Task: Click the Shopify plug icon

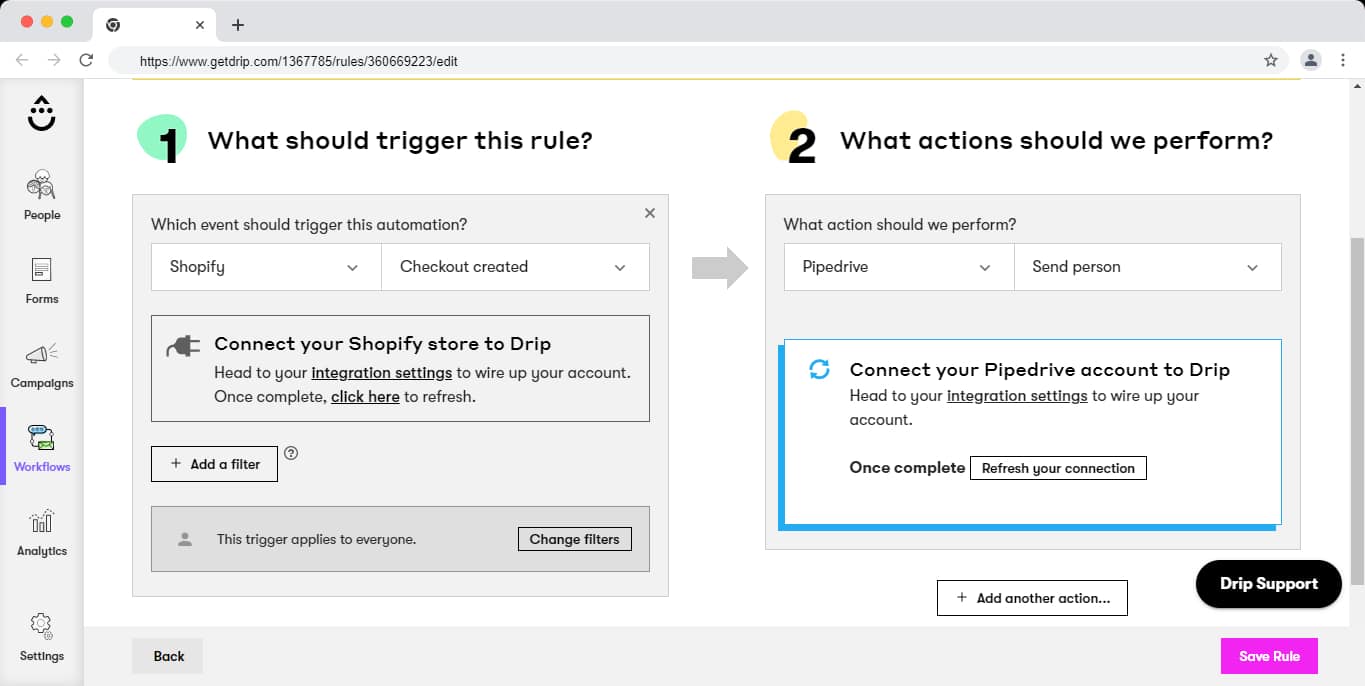Action: 183,346
